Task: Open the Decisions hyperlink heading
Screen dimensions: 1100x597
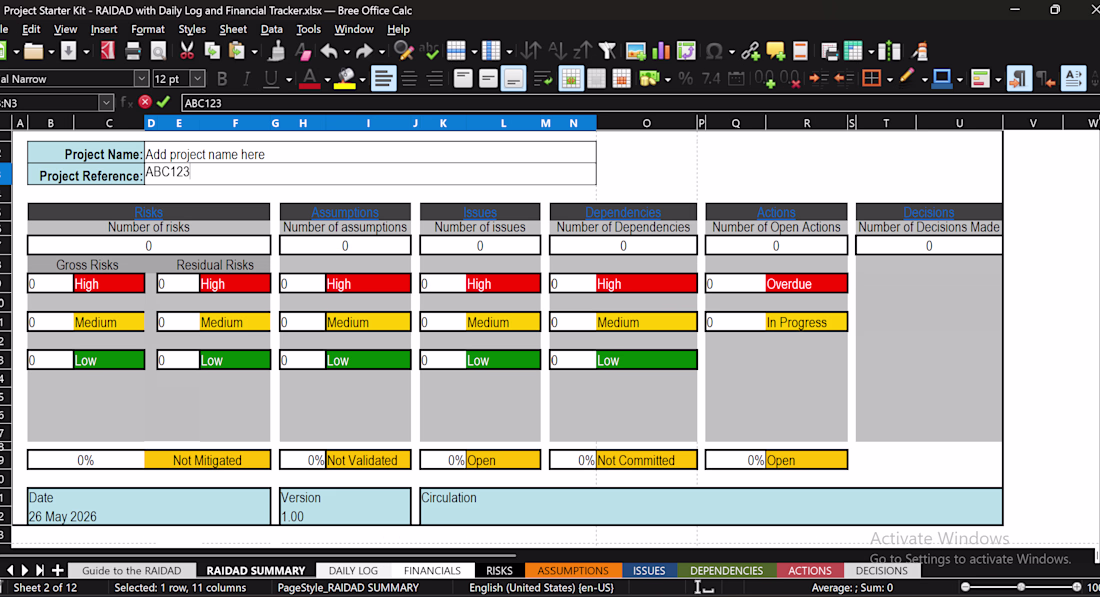Action: click(x=929, y=212)
